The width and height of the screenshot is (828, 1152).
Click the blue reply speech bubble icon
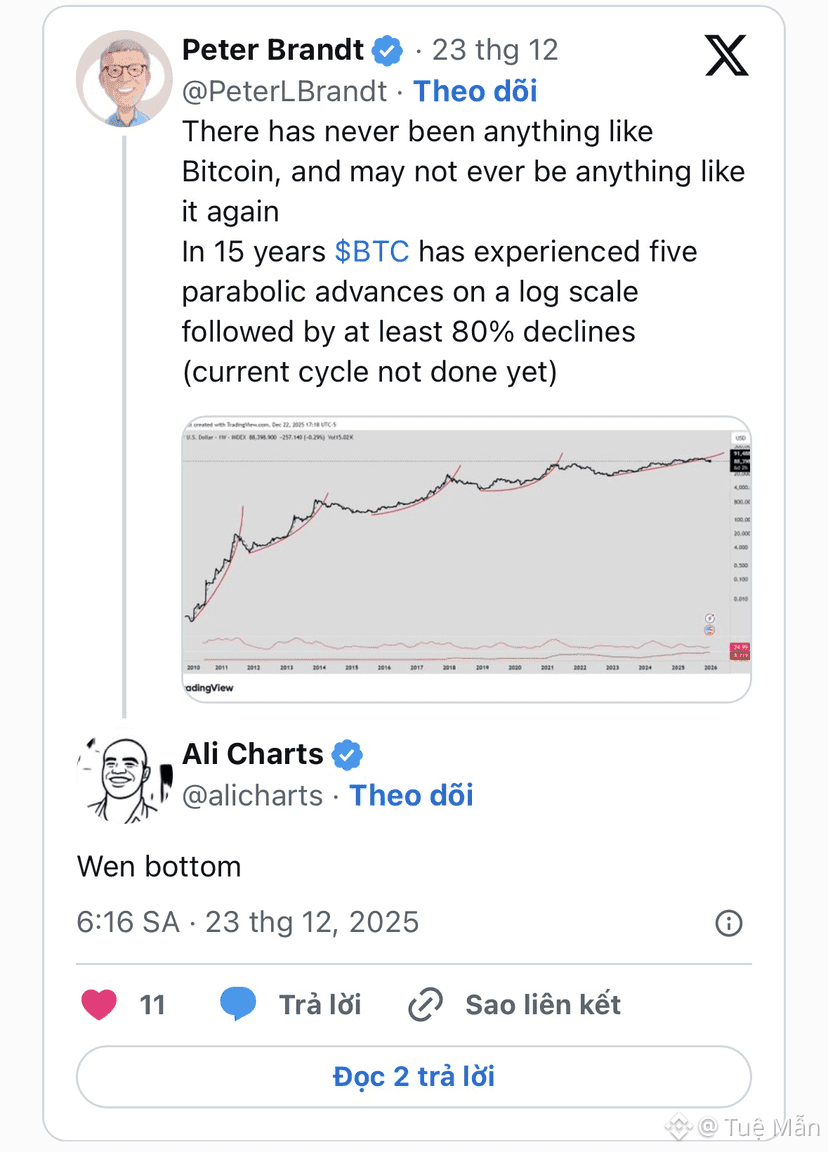[238, 1004]
